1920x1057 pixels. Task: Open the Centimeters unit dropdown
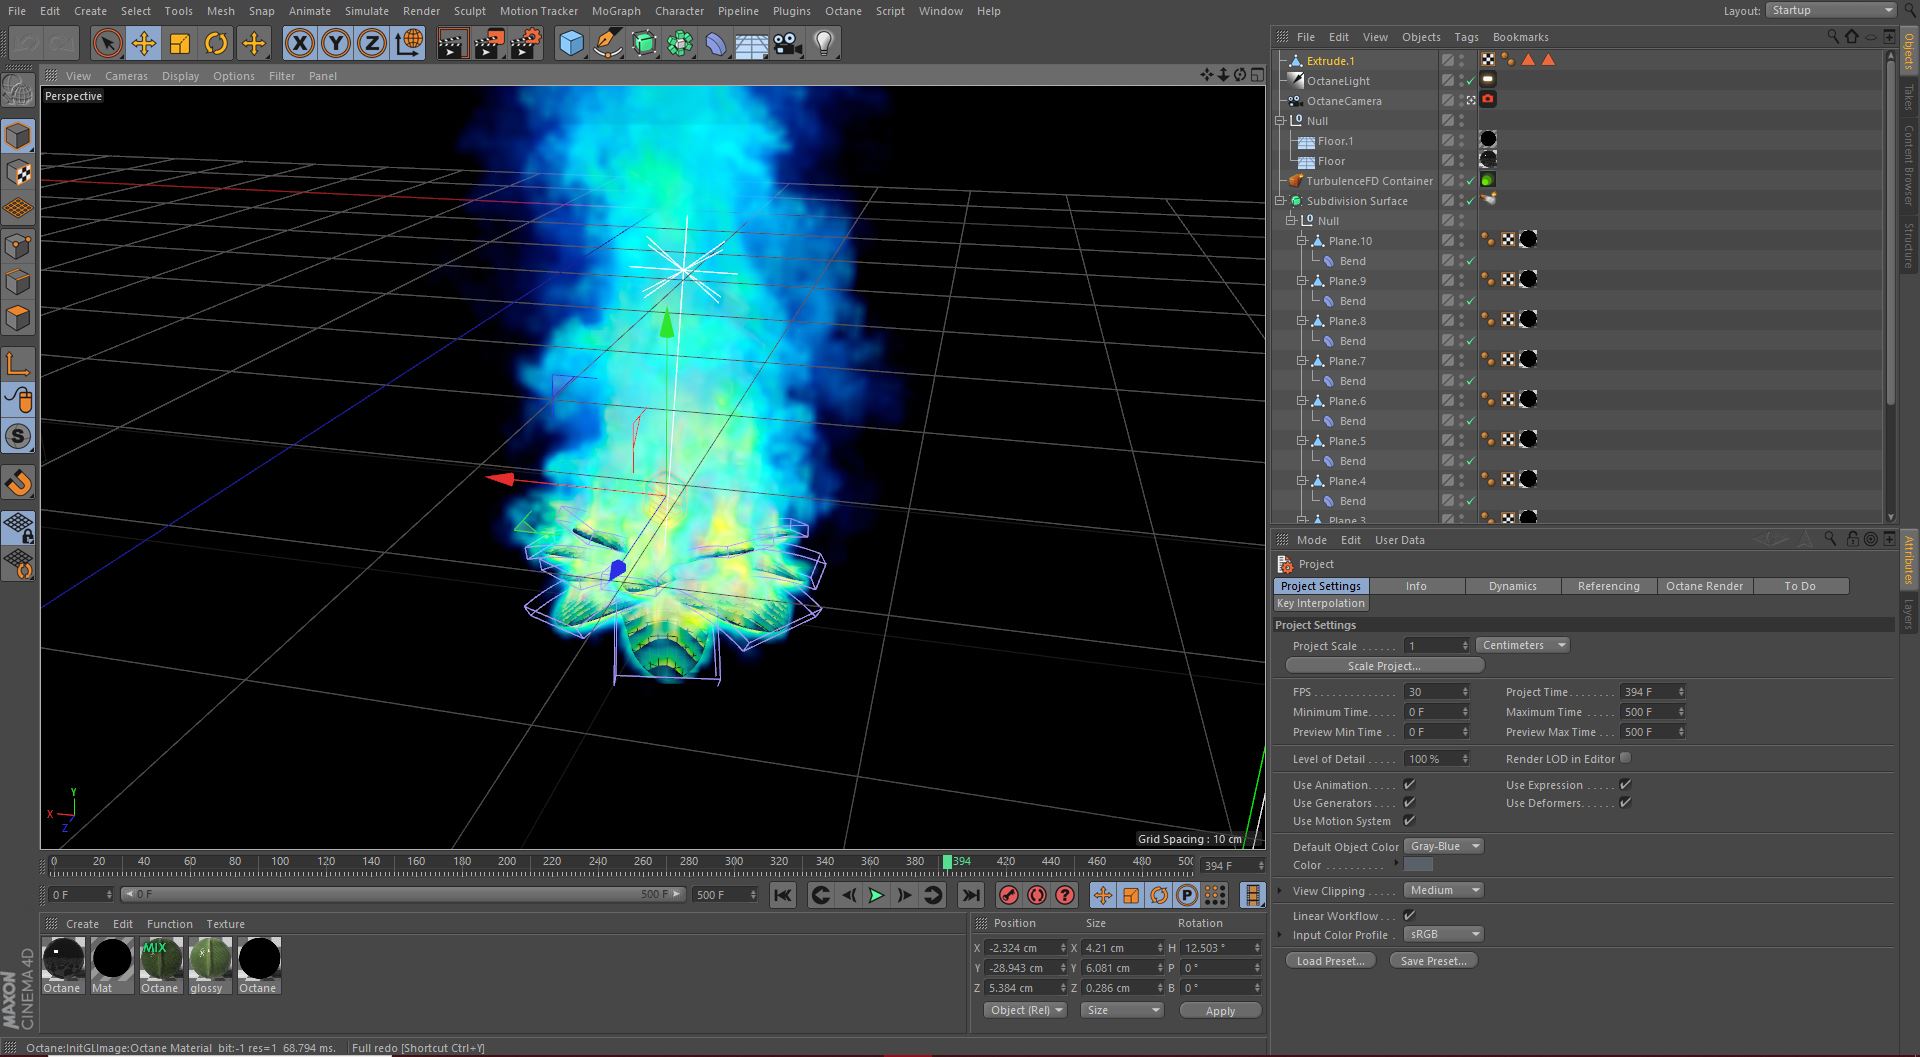point(1522,646)
